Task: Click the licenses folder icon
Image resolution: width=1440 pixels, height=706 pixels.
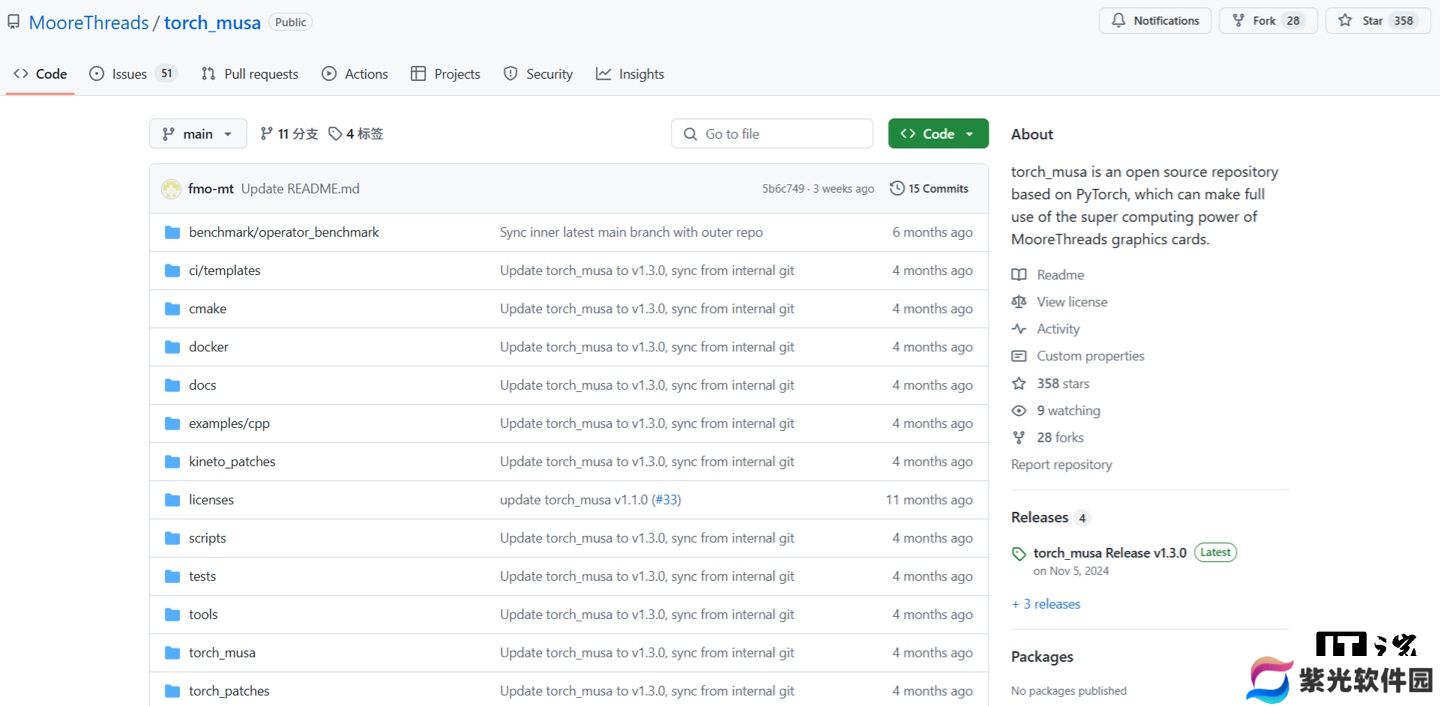Action: [172, 500]
